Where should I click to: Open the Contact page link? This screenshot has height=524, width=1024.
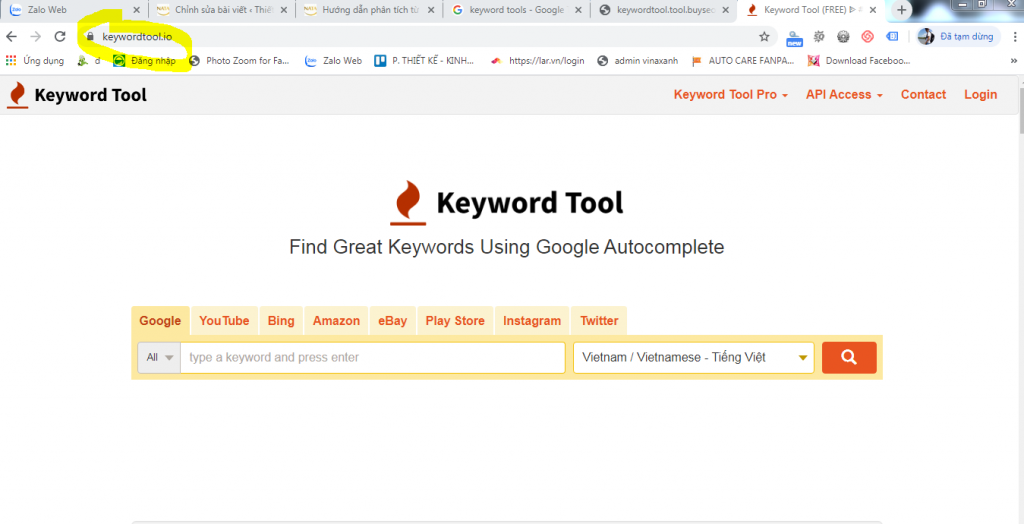point(923,95)
